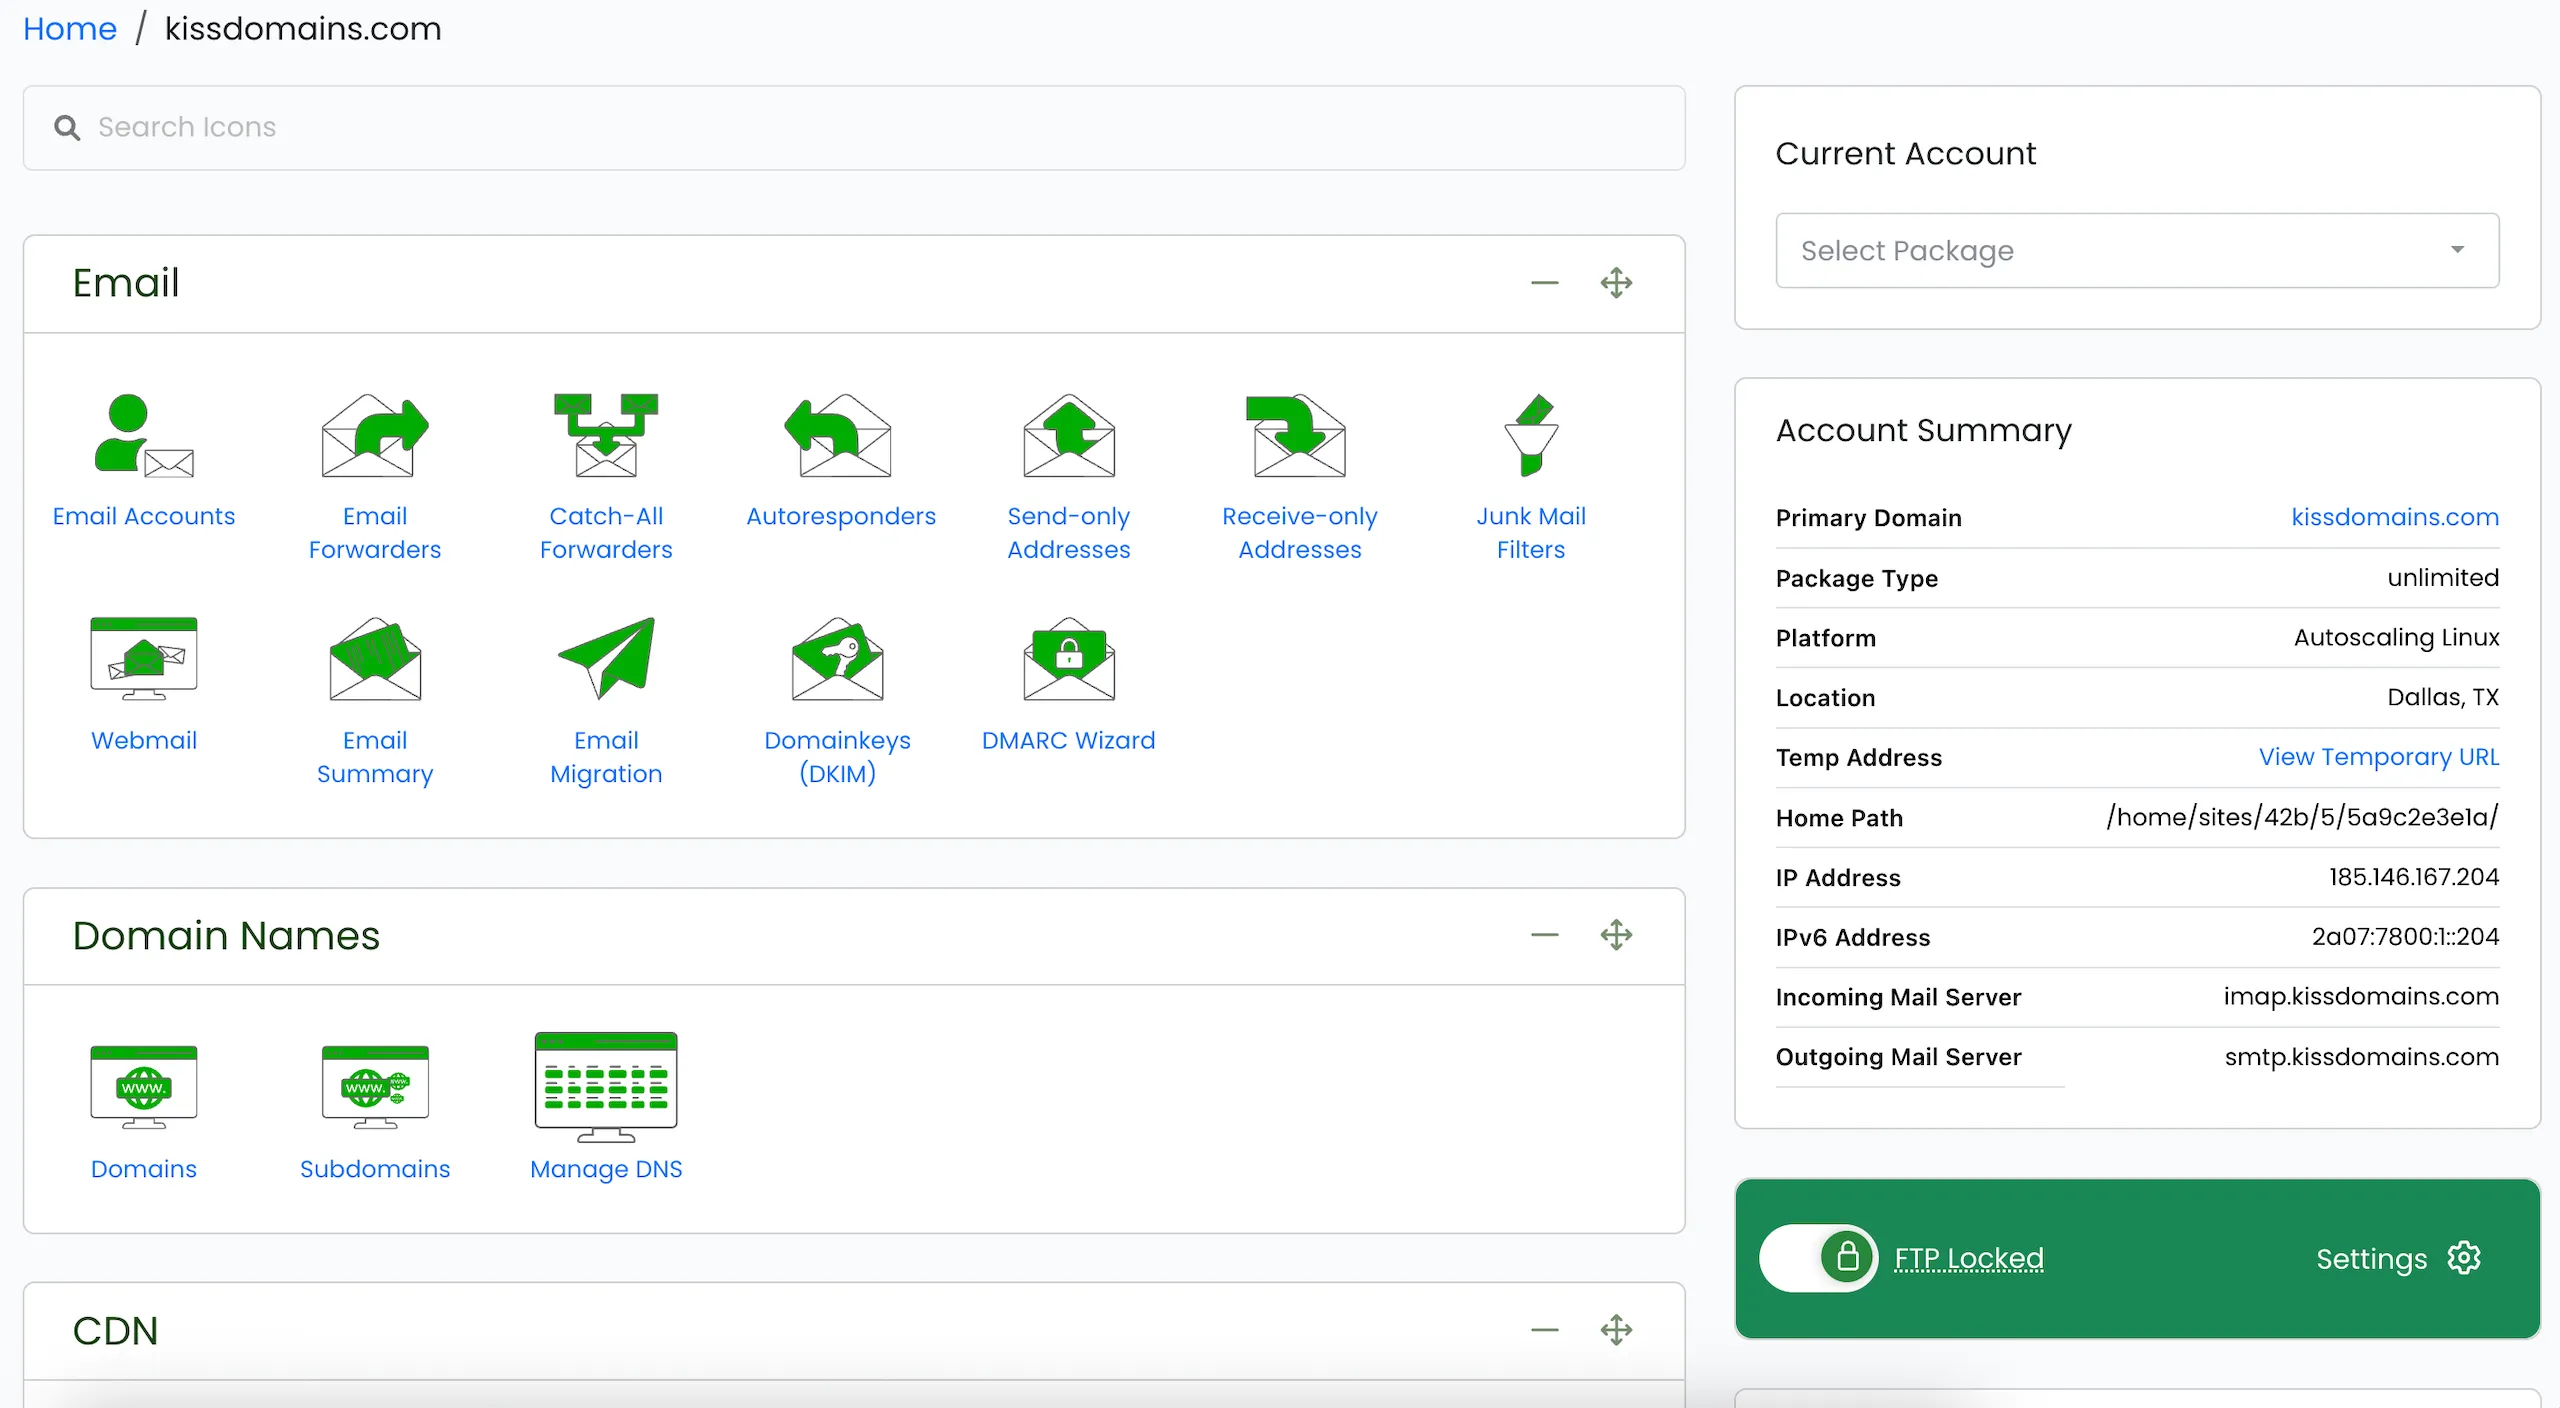2560x1408 pixels.
Task: Click the Webmail text label
Action: coord(144,740)
